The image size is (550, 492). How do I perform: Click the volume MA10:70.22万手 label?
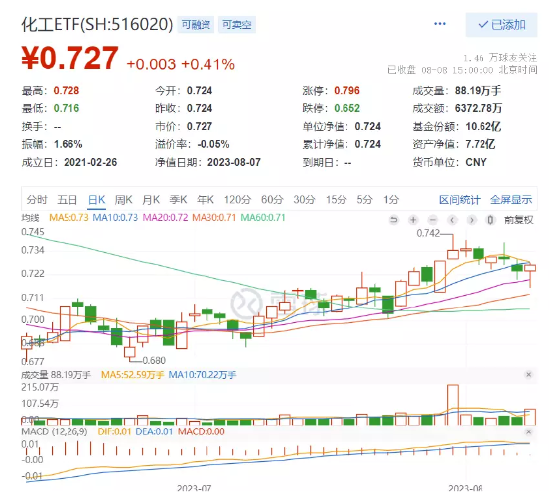pos(202,375)
